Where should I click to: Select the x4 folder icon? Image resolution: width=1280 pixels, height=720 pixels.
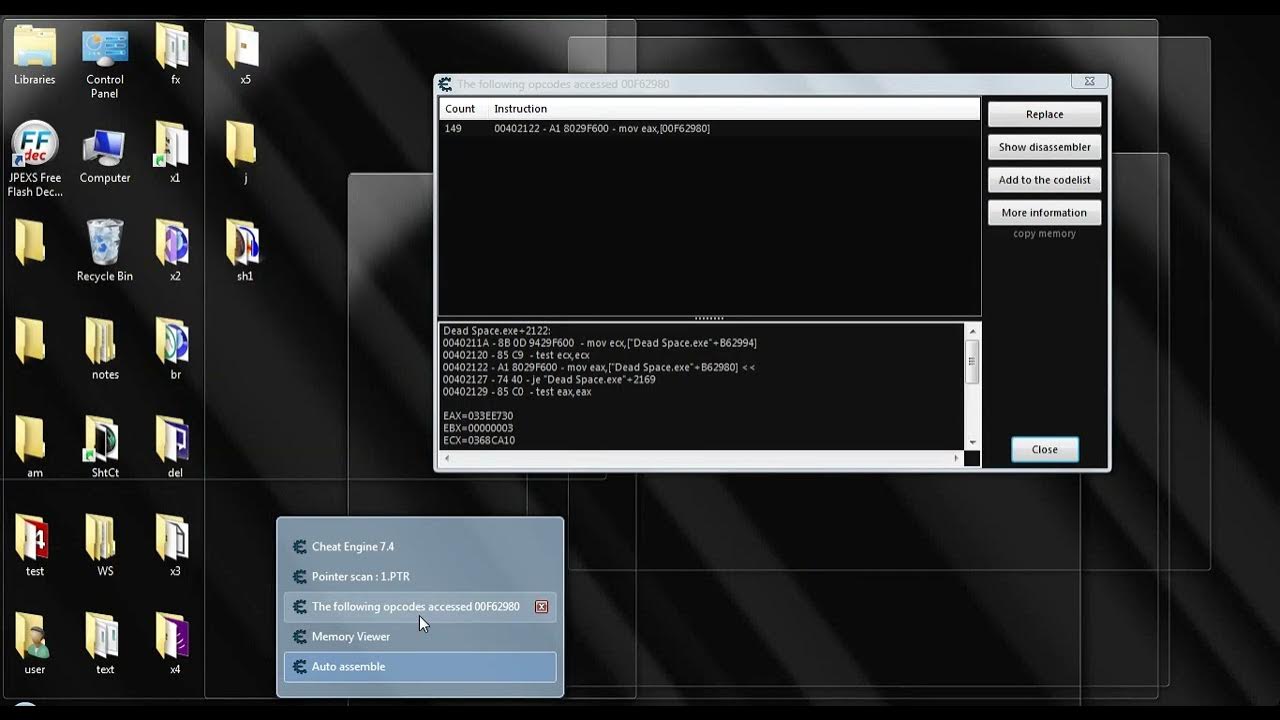175,645
